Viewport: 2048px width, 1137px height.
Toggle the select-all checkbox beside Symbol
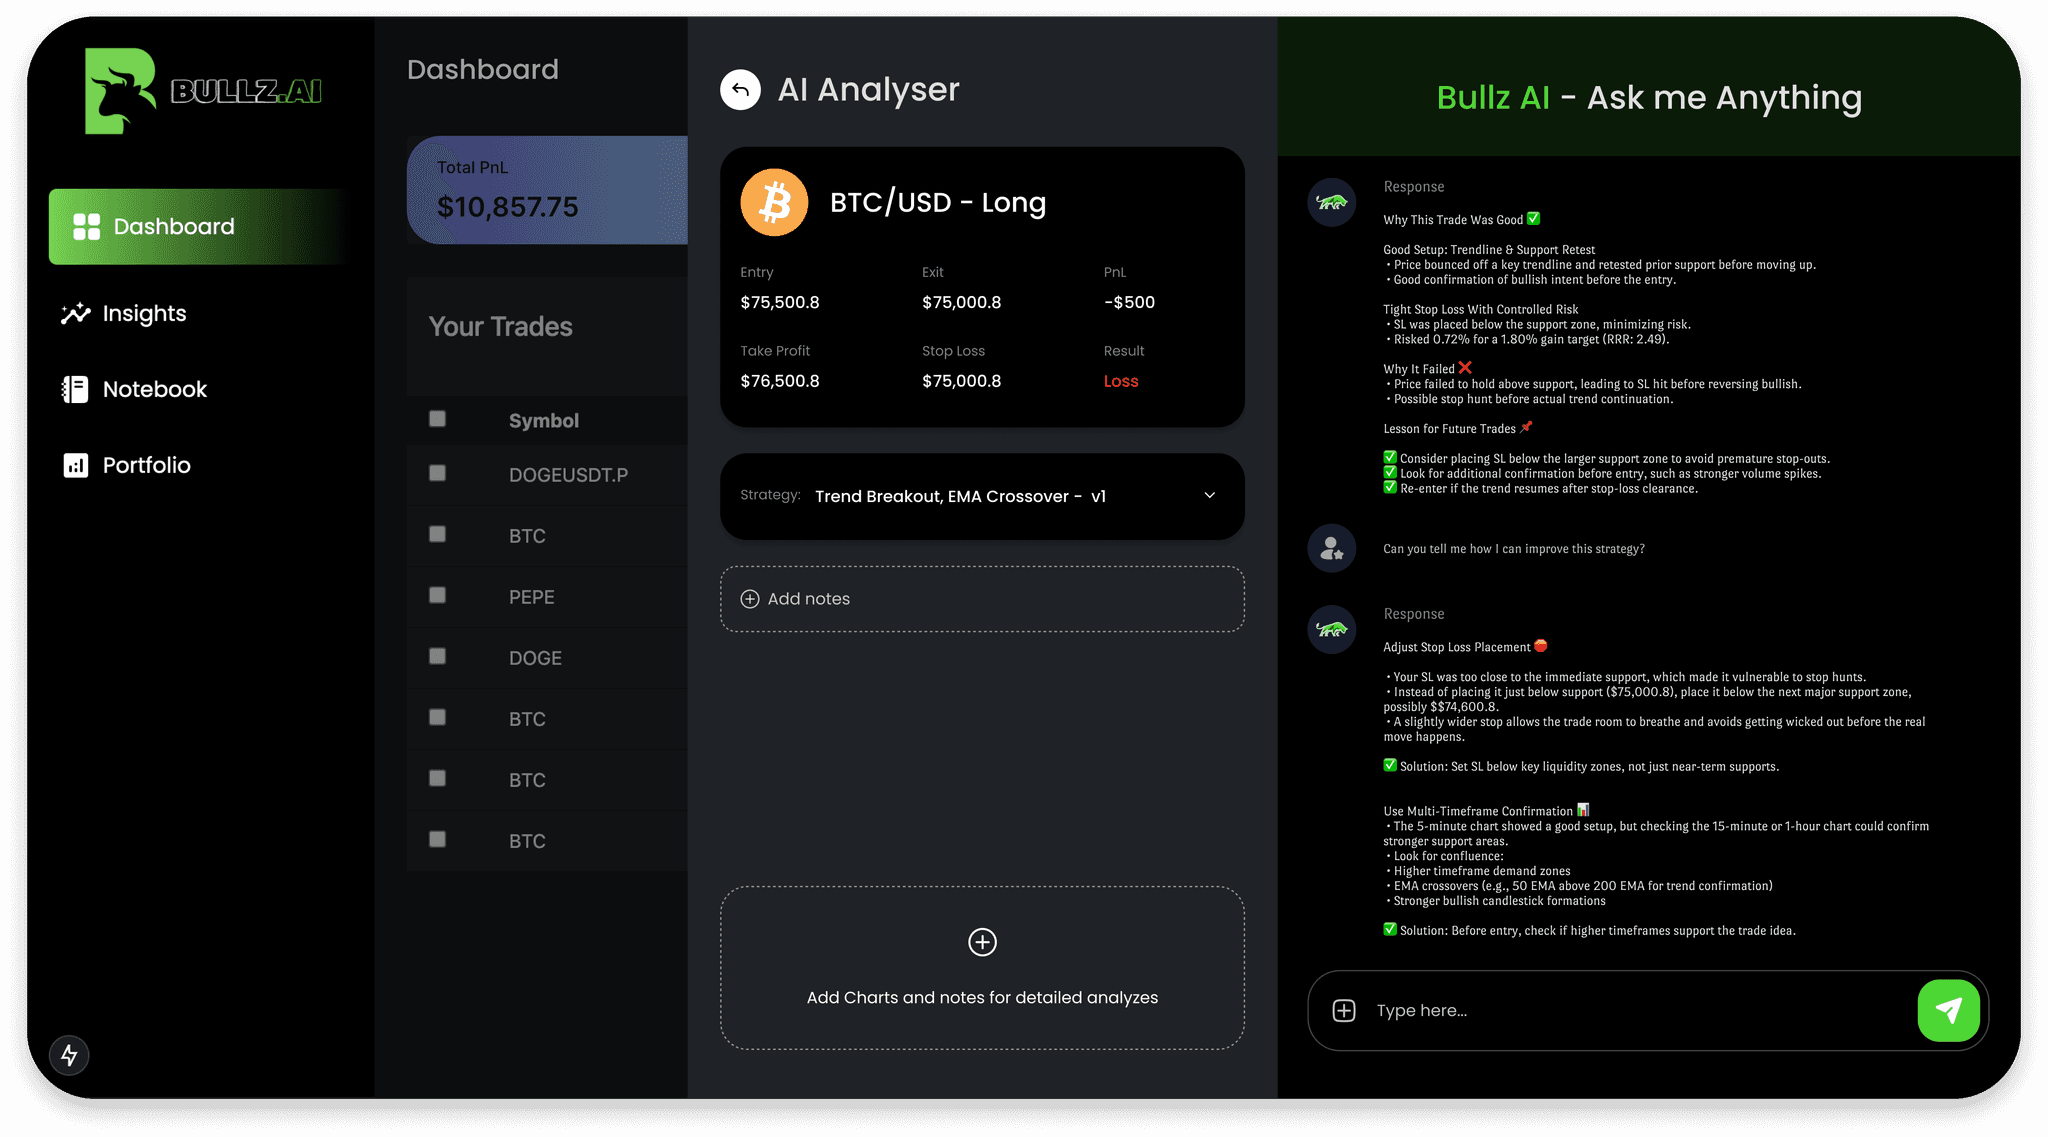(437, 419)
